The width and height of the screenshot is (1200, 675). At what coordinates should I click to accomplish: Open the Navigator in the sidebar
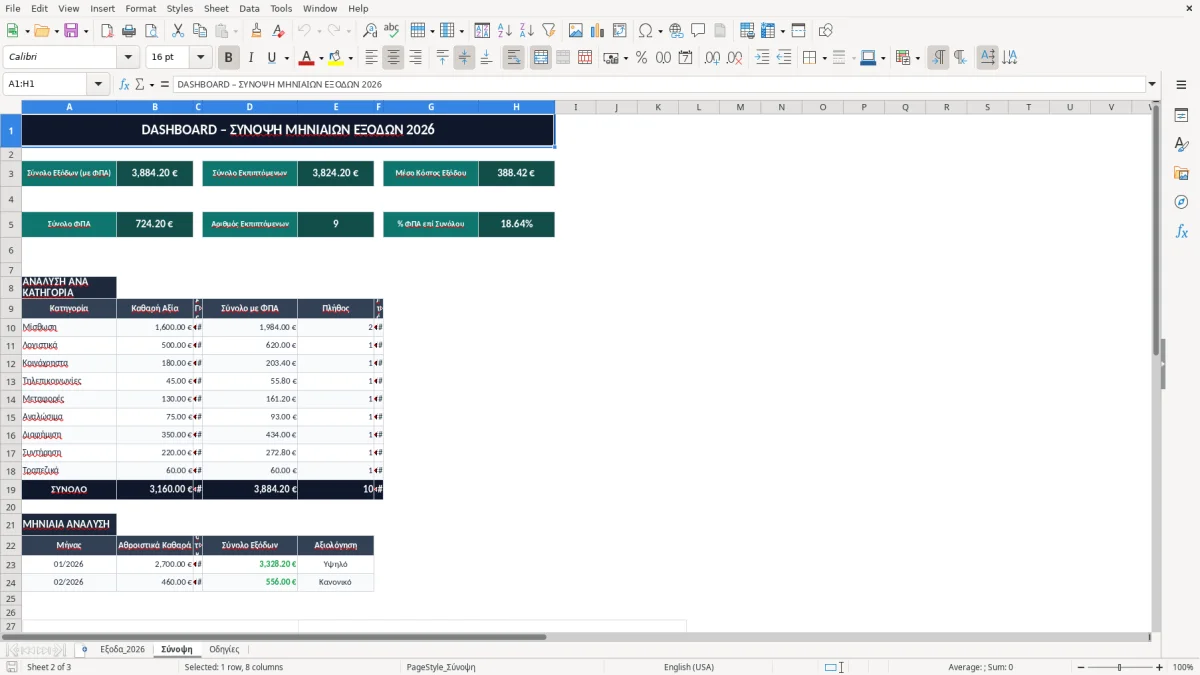pyautogui.click(x=1181, y=202)
